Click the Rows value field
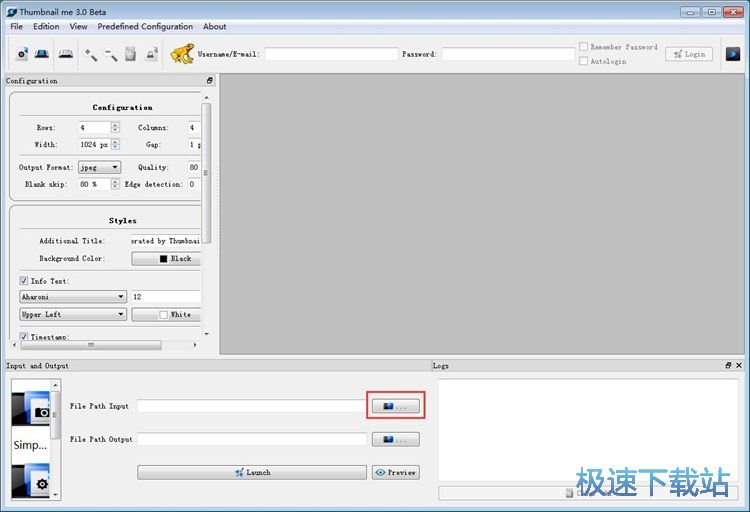This screenshot has height=512, width=750. 95,127
